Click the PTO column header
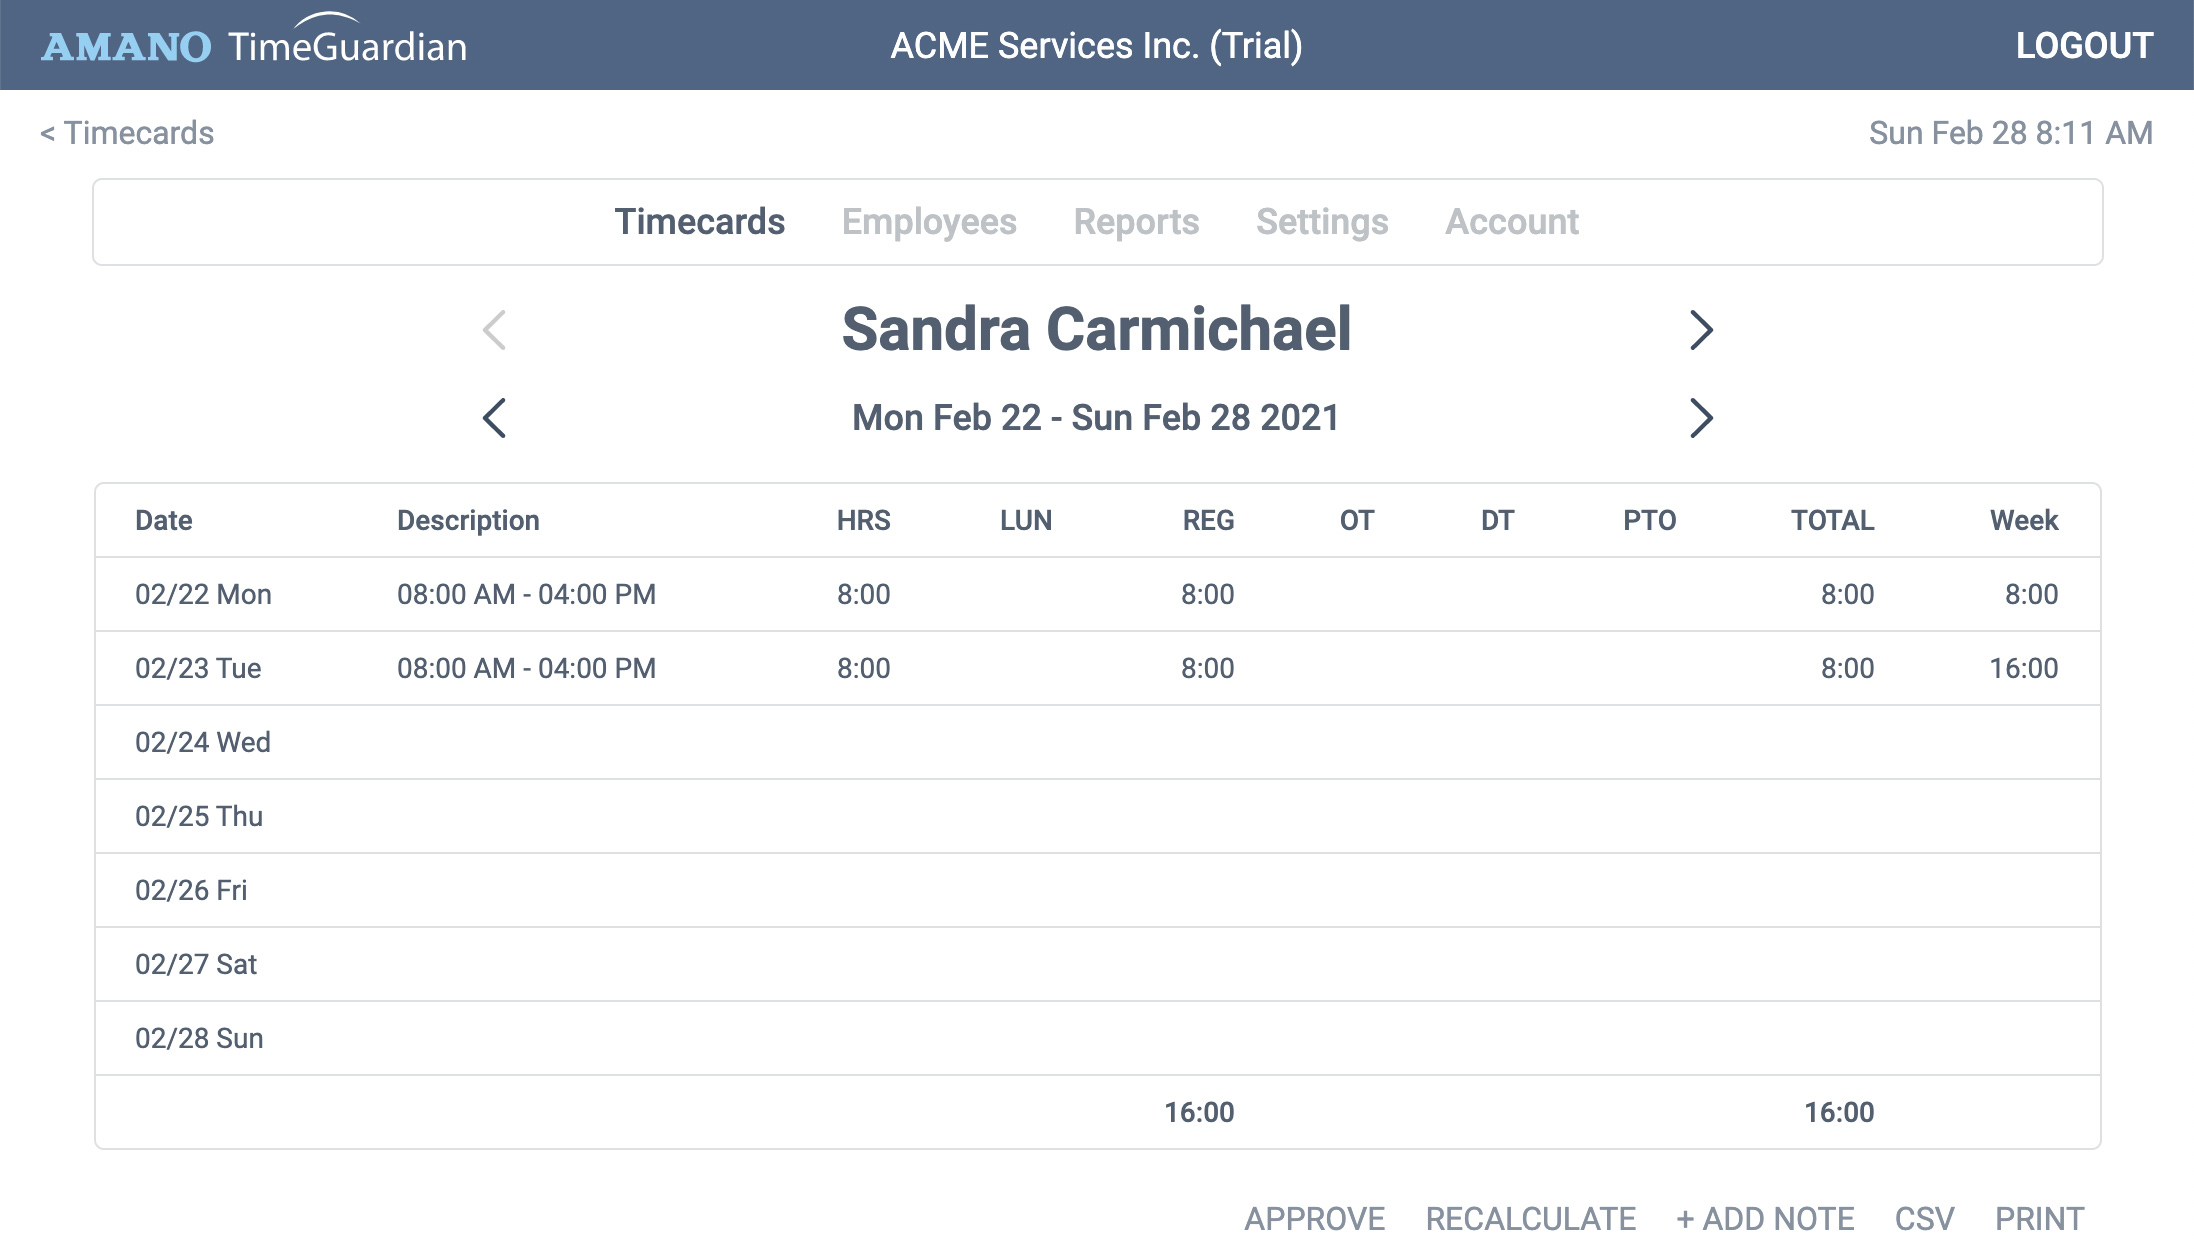The image size is (2194, 1257). pyautogui.click(x=1649, y=520)
